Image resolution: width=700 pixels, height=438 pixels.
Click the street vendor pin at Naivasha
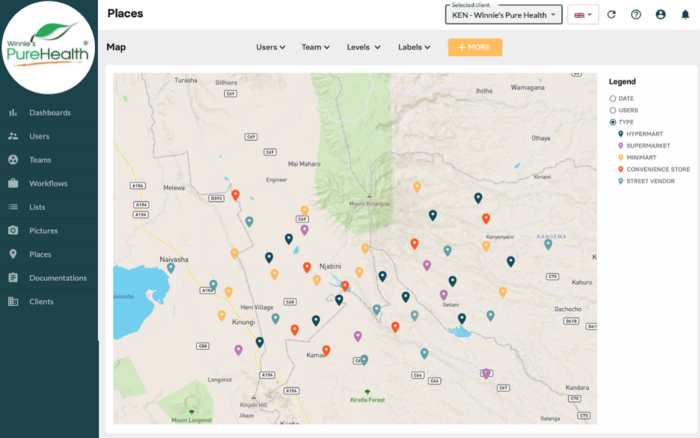tap(171, 268)
